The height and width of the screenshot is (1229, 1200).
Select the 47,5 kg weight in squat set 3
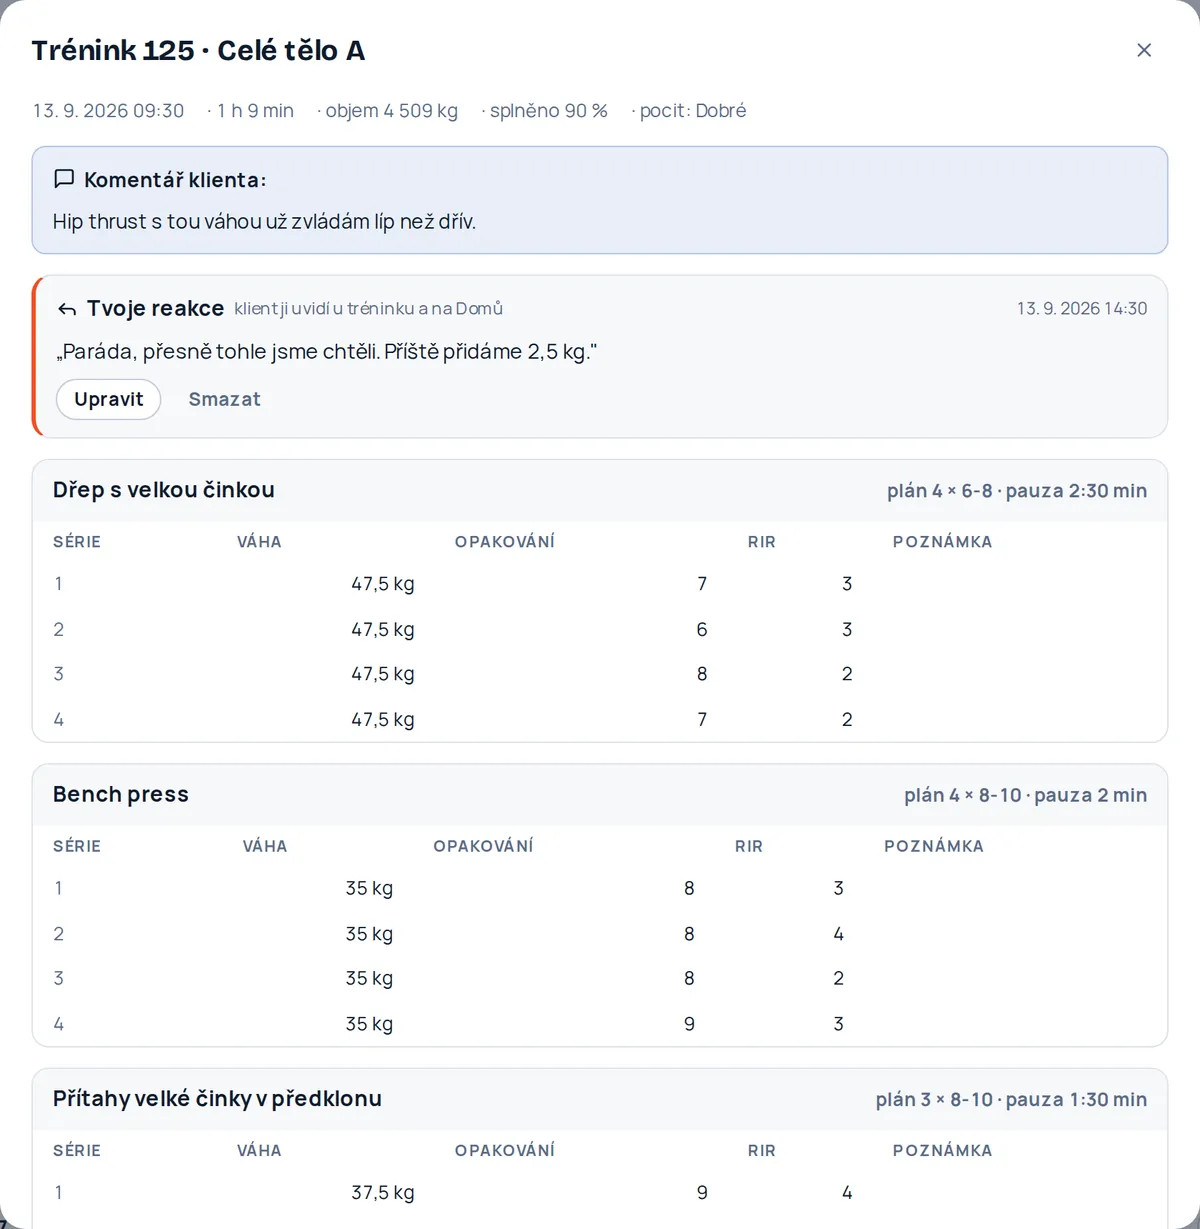click(383, 674)
